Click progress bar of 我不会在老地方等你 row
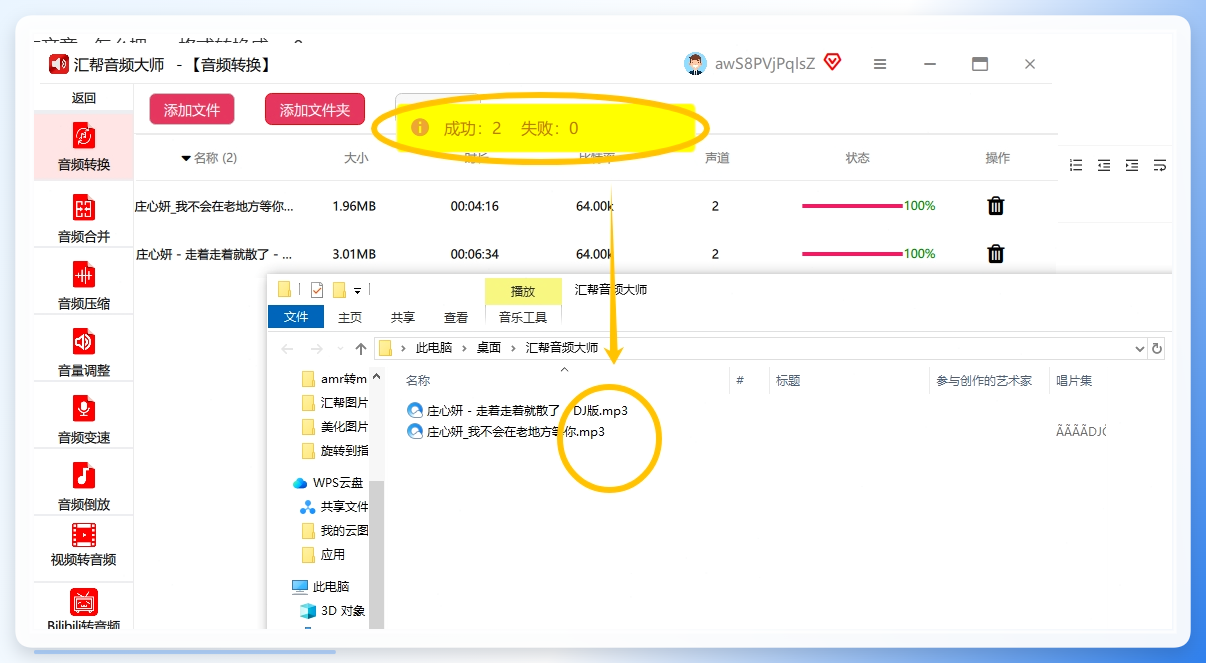The height and width of the screenshot is (663, 1206). pos(852,206)
